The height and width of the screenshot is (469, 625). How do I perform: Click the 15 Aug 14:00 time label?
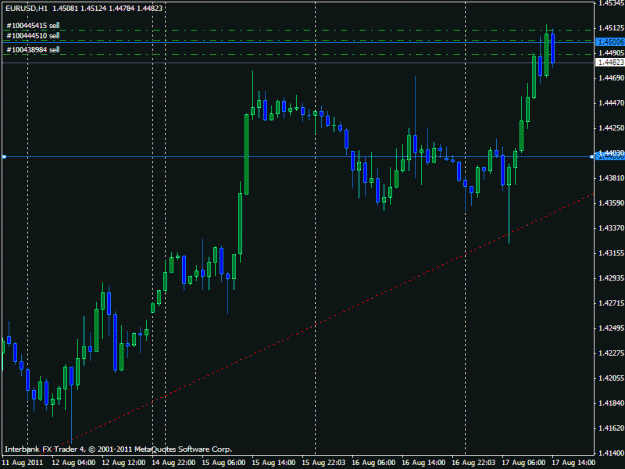[x=273, y=462]
